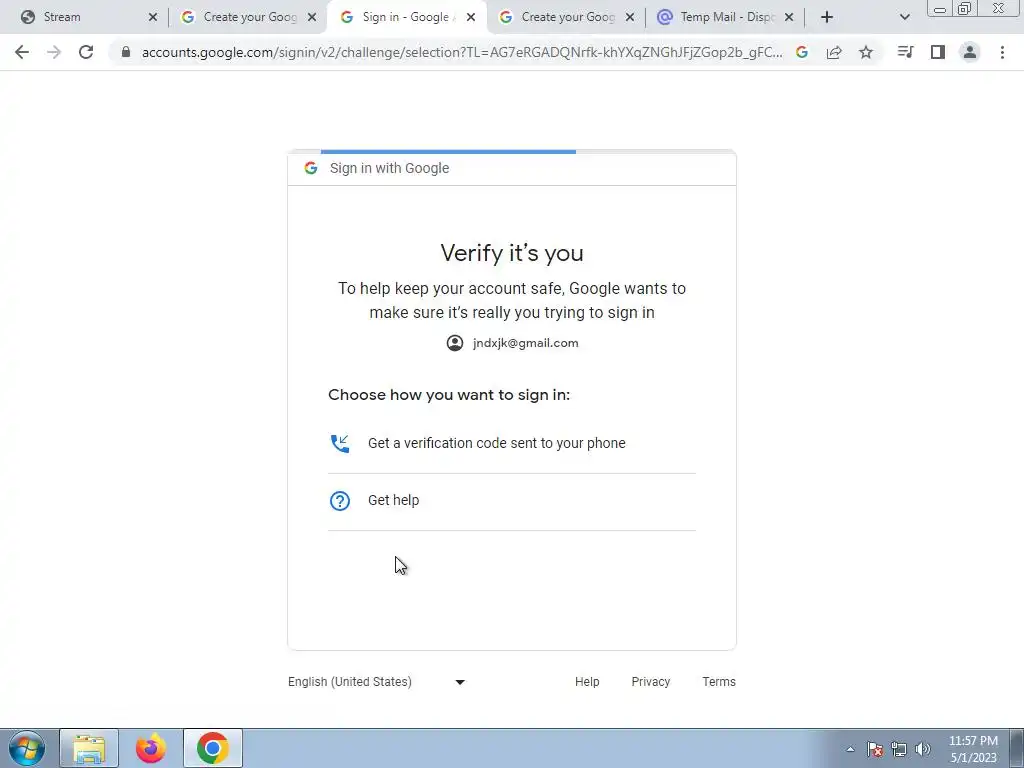Click the question mark help icon
The width and height of the screenshot is (1024, 768).
[340, 501]
